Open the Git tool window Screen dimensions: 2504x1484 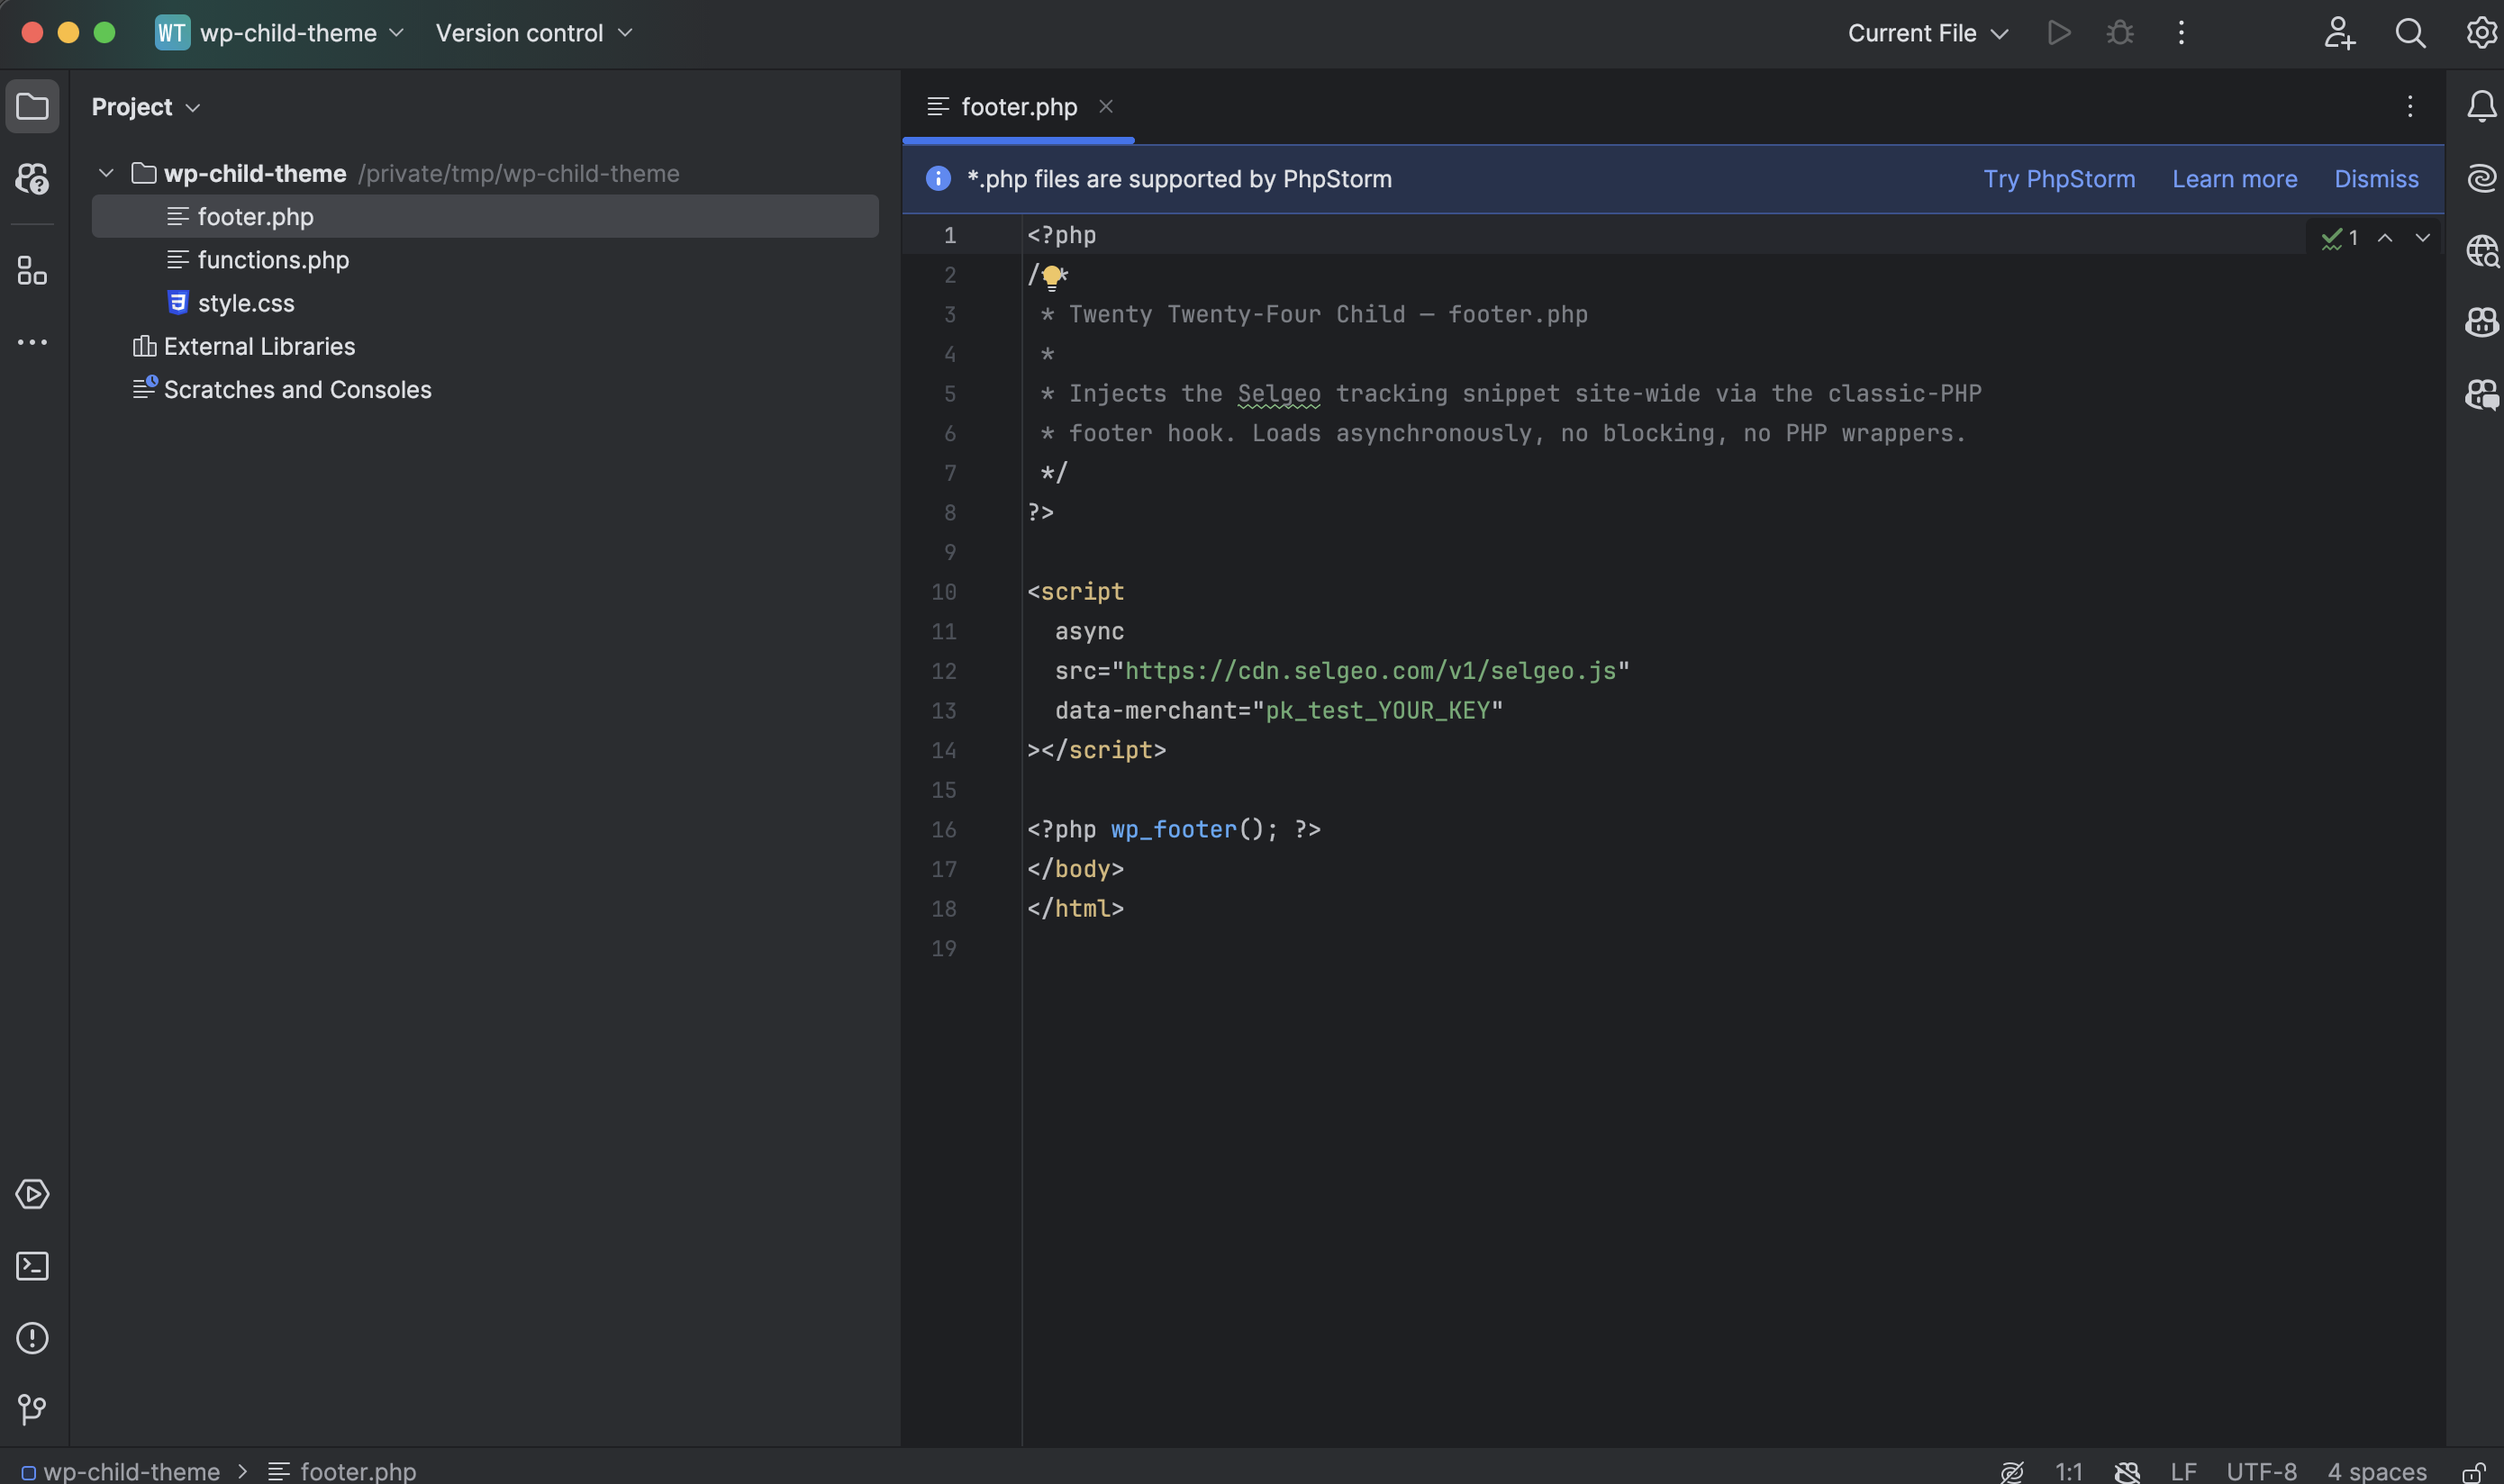(x=32, y=1410)
